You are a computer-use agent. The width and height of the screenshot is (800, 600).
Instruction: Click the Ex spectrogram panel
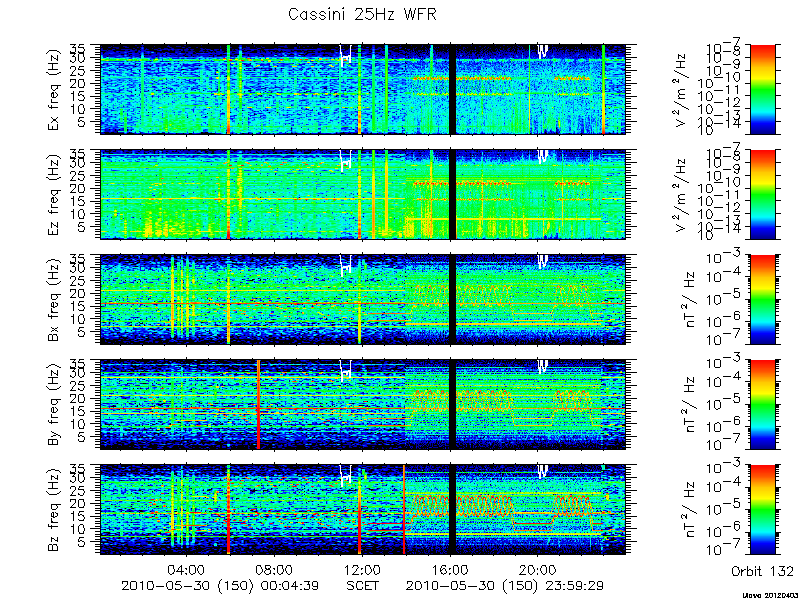363,90
